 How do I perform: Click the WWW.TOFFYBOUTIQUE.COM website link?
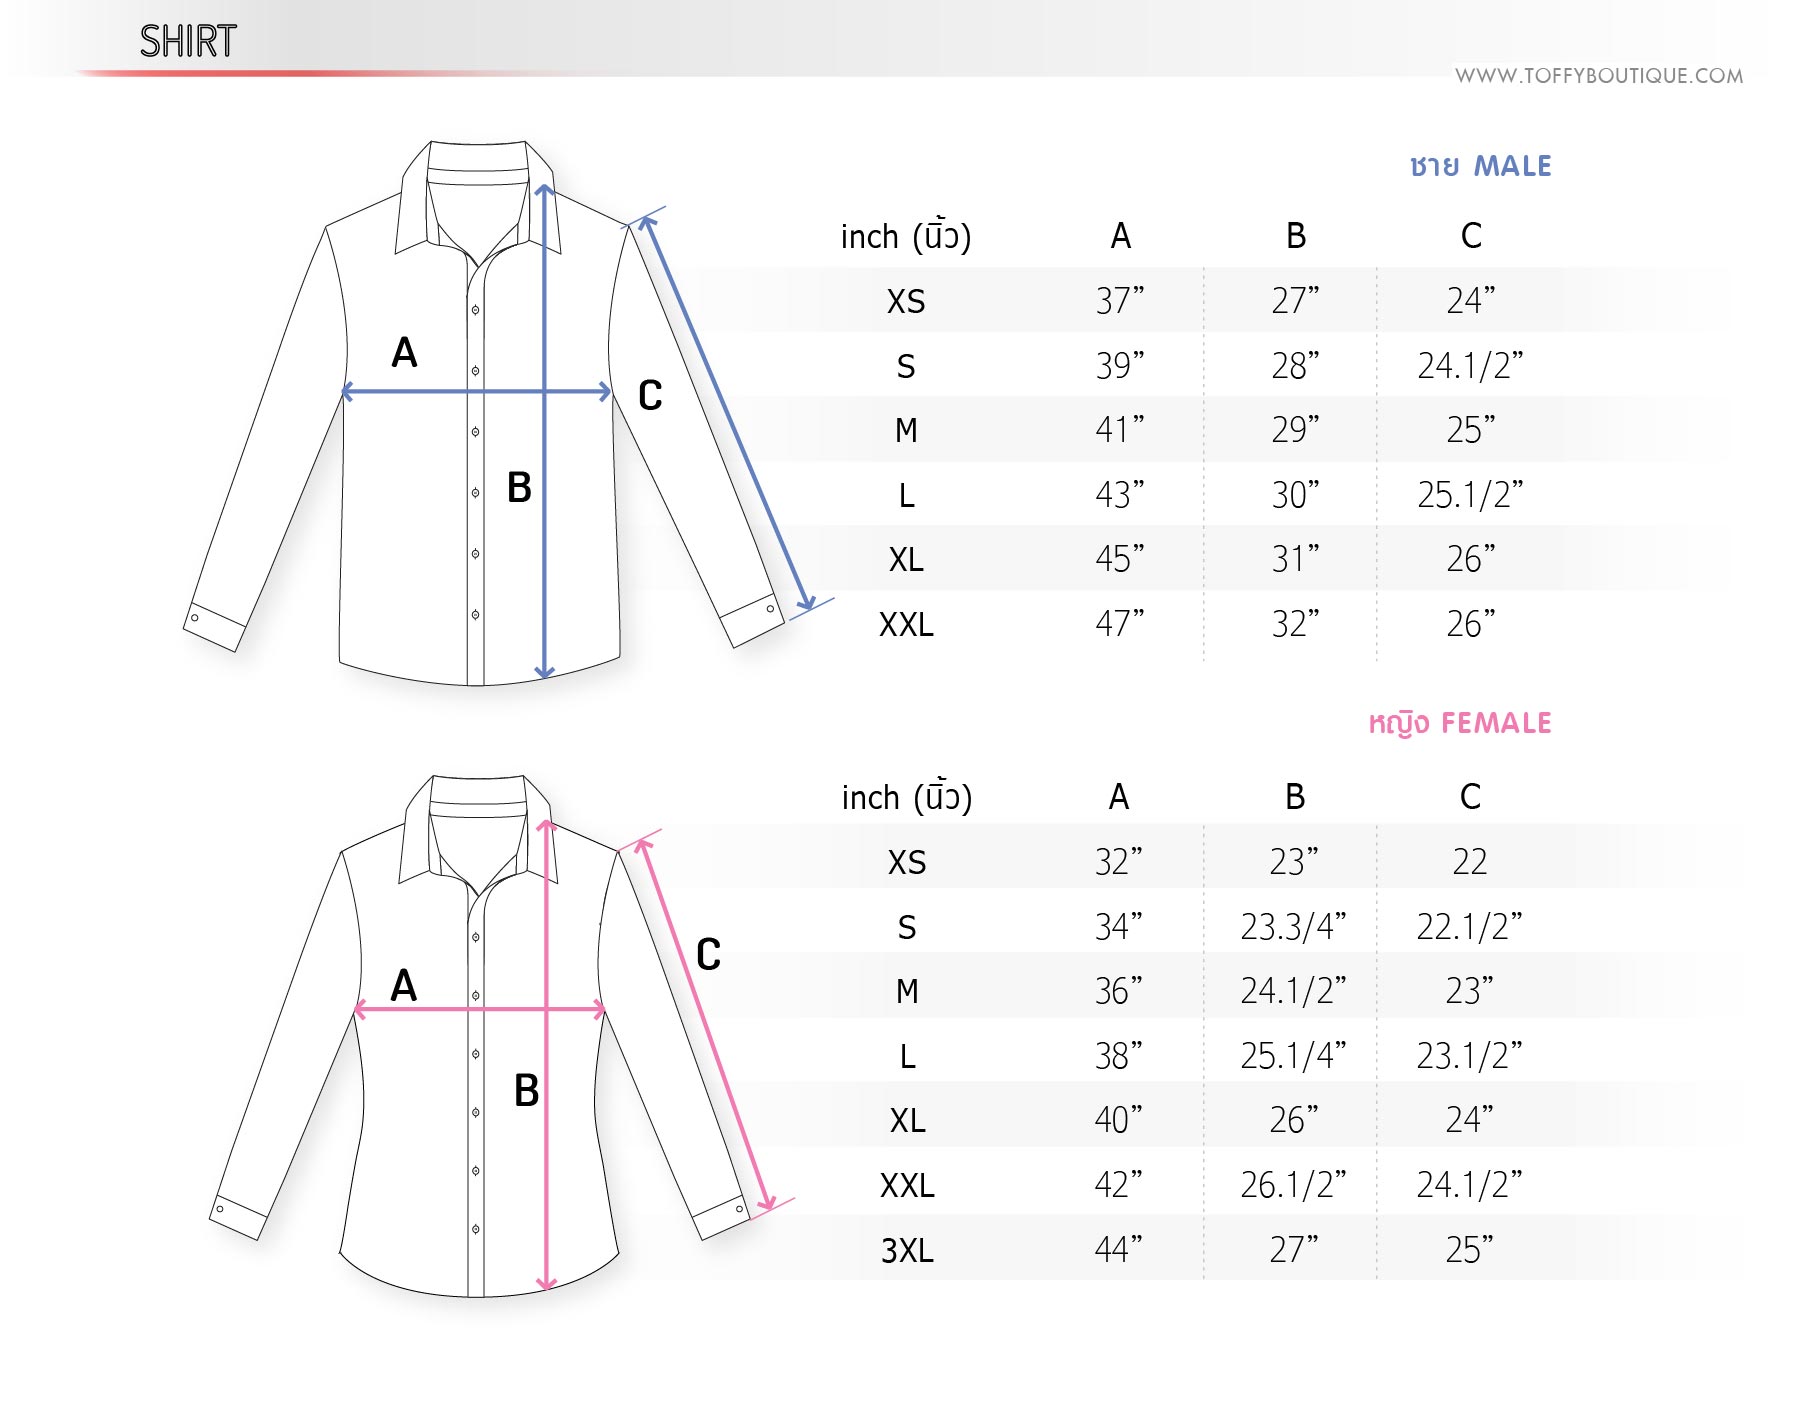[x=1598, y=76]
